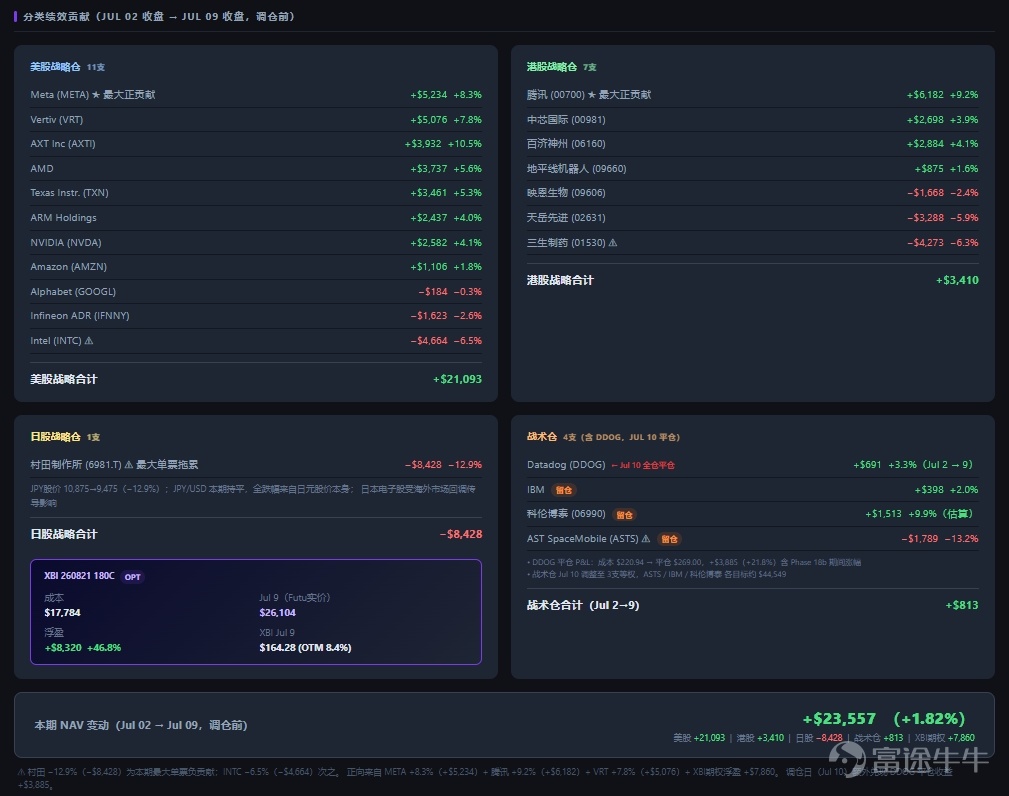The width and height of the screenshot is (1009, 796).
Task: Click the XBI price $164.28 (OTM 8.4%)
Action: tap(305, 647)
